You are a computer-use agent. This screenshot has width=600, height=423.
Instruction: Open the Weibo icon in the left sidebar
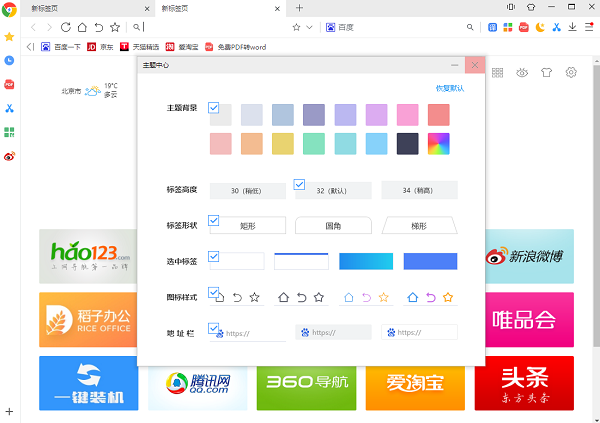[10, 156]
